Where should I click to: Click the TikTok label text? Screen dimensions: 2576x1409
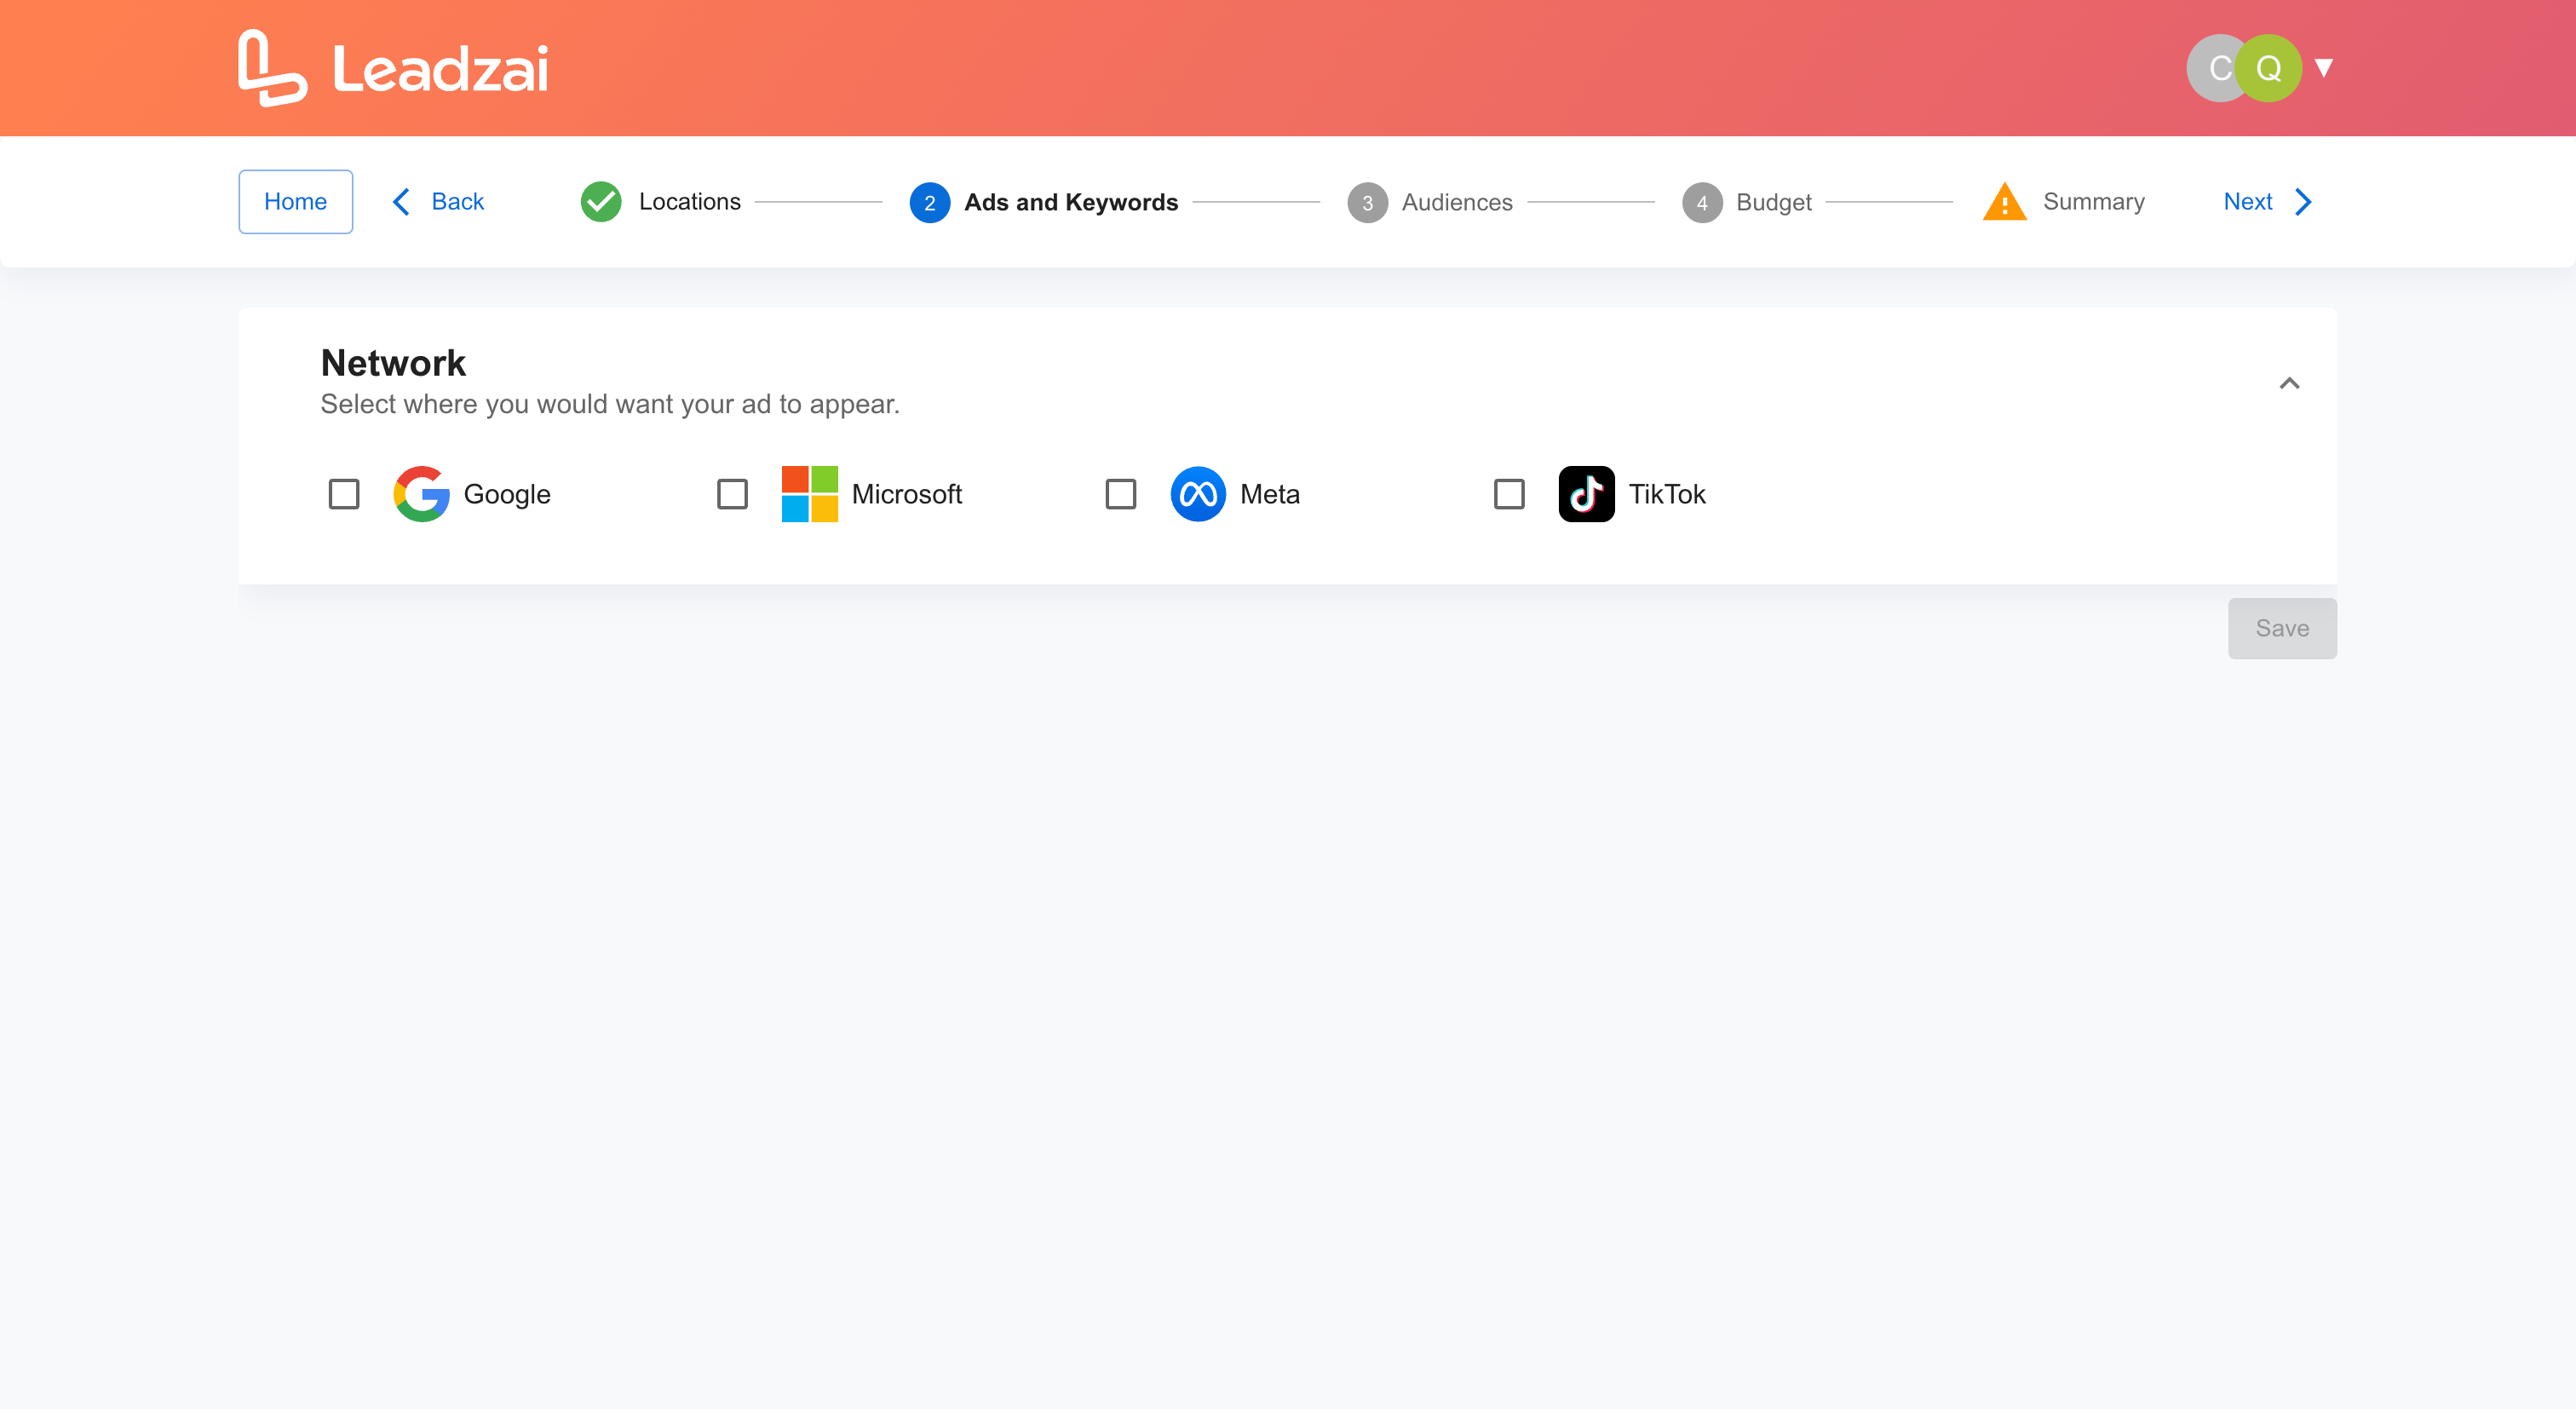tap(1667, 494)
